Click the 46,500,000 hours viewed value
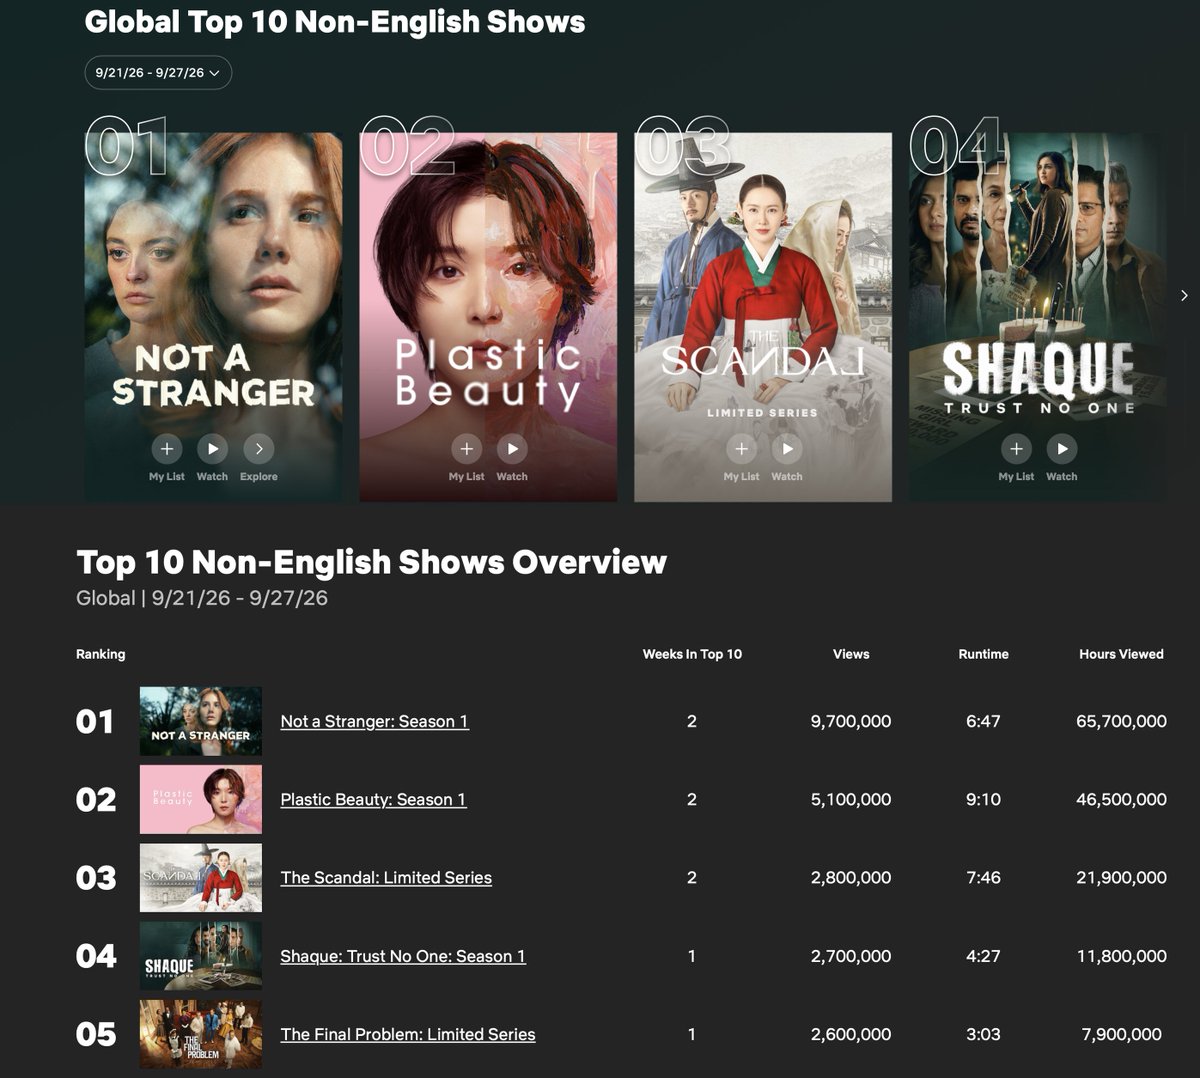1200x1078 pixels. click(1121, 799)
